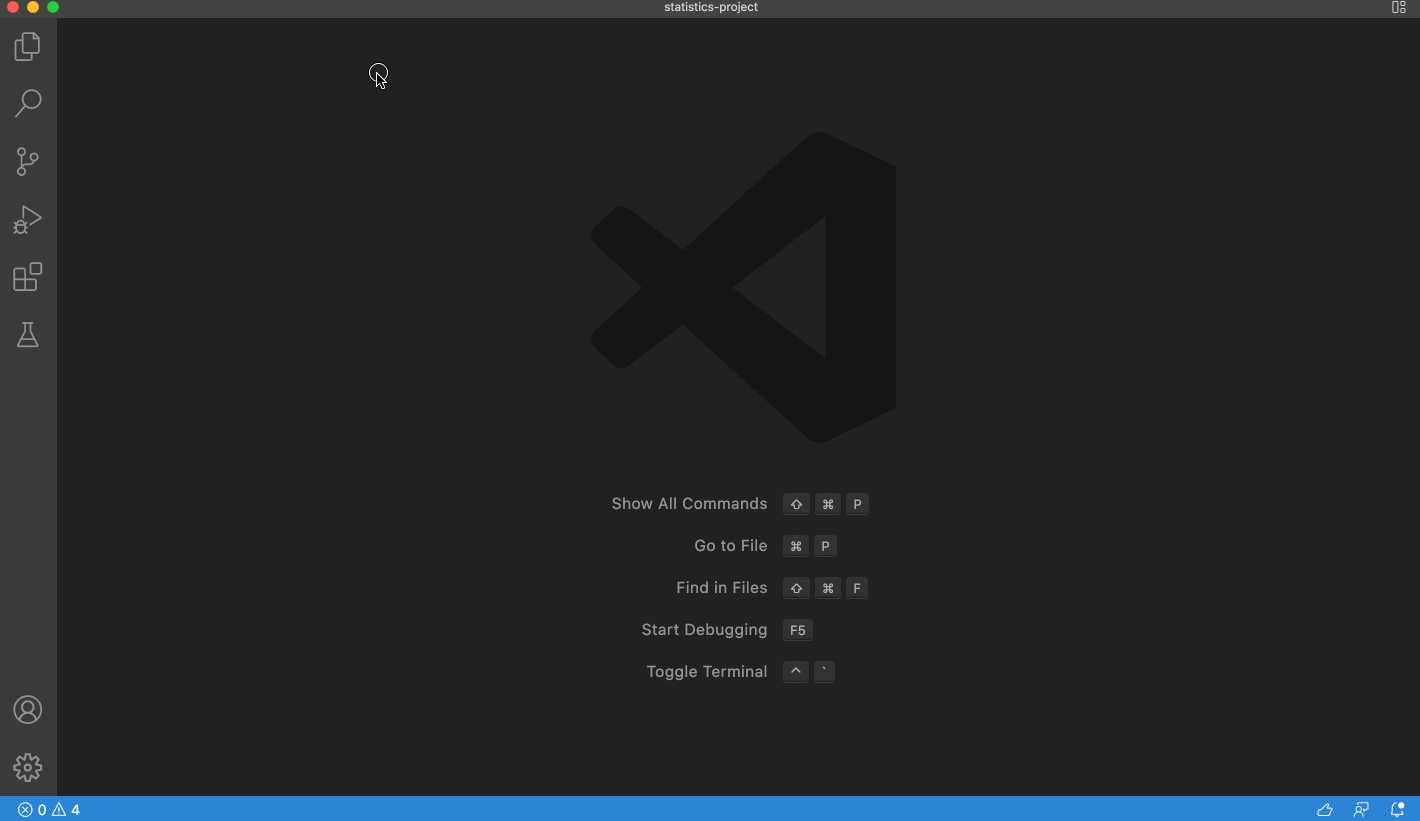The width and height of the screenshot is (1420, 821).
Task: Click the Live Share person icon in status bar
Action: point(1361,810)
